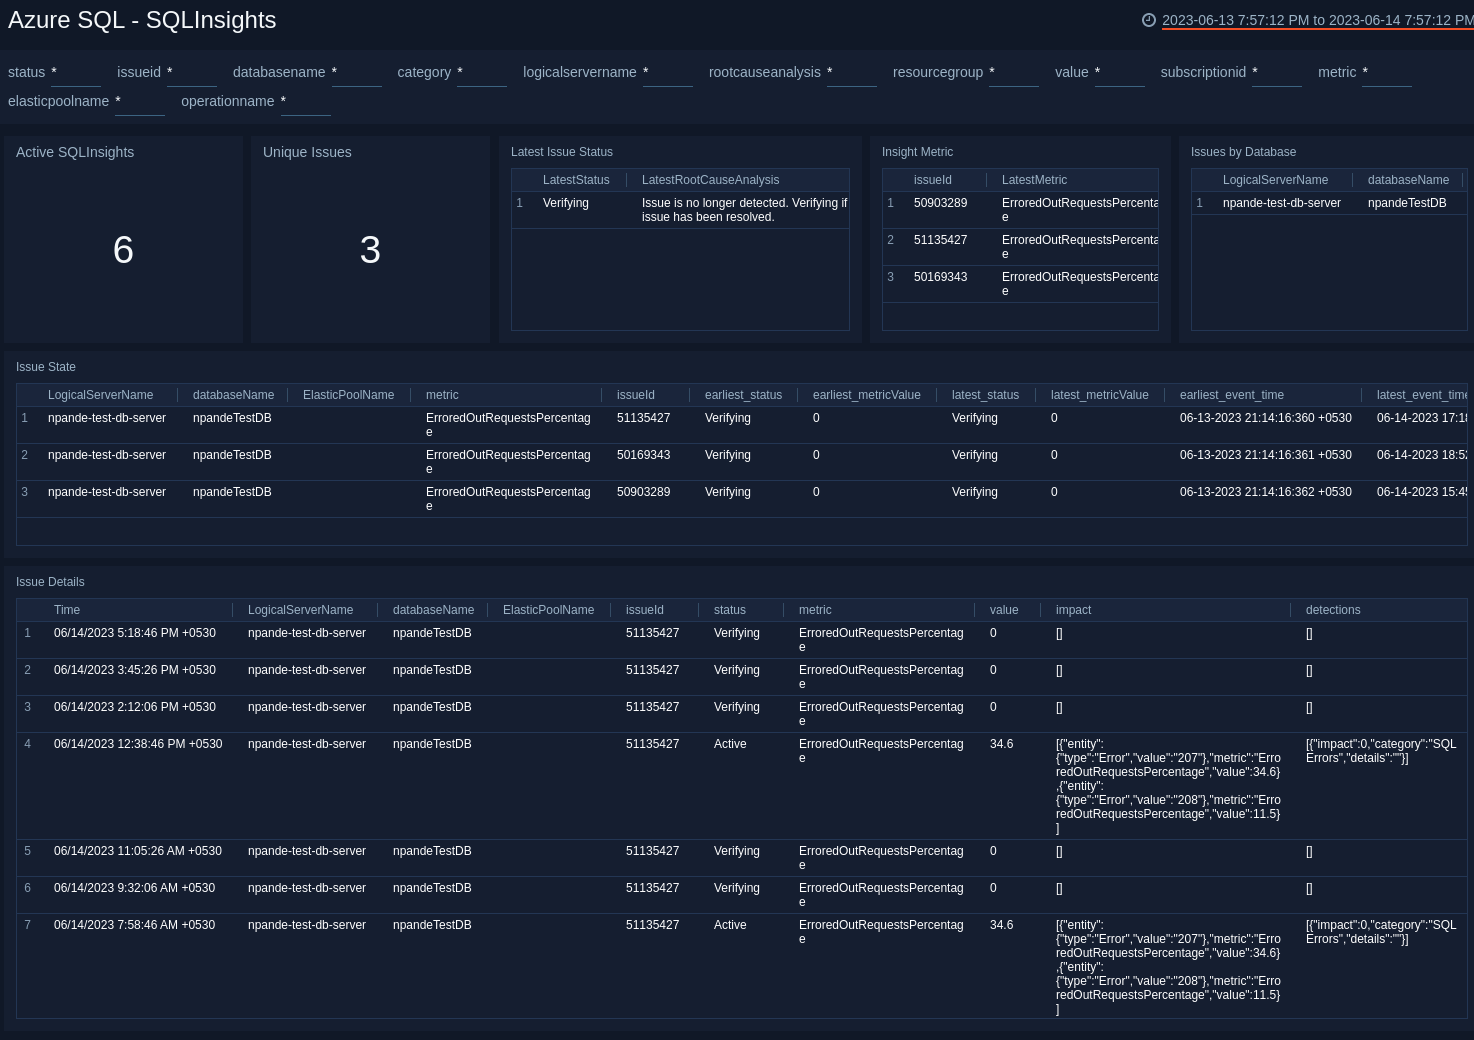Image resolution: width=1474 pixels, height=1040 pixels.
Task: Click the 06/14/2023 11:05:26 AM row time
Action: pos(138,851)
